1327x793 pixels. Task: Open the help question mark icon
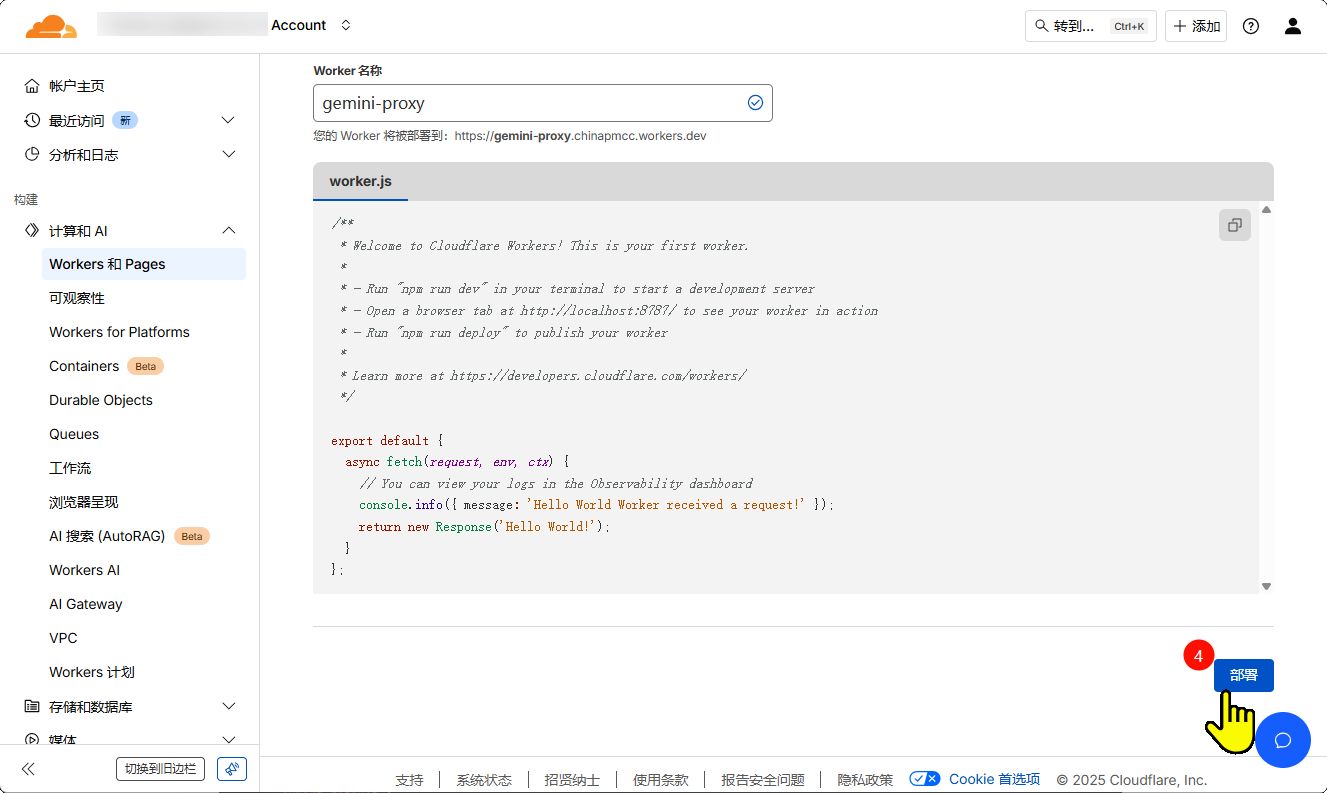coord(1250,26)
